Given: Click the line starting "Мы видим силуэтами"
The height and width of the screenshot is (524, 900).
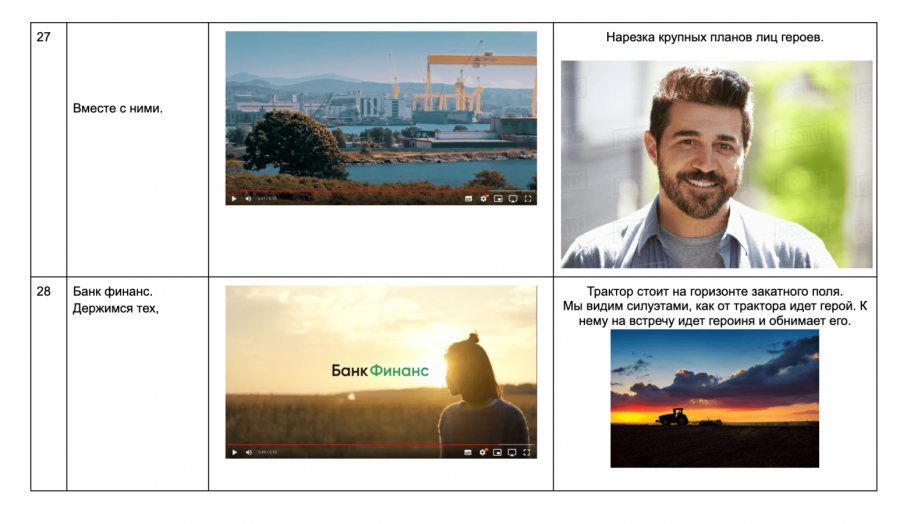Looking at the screenshot, I should [715, 306].
